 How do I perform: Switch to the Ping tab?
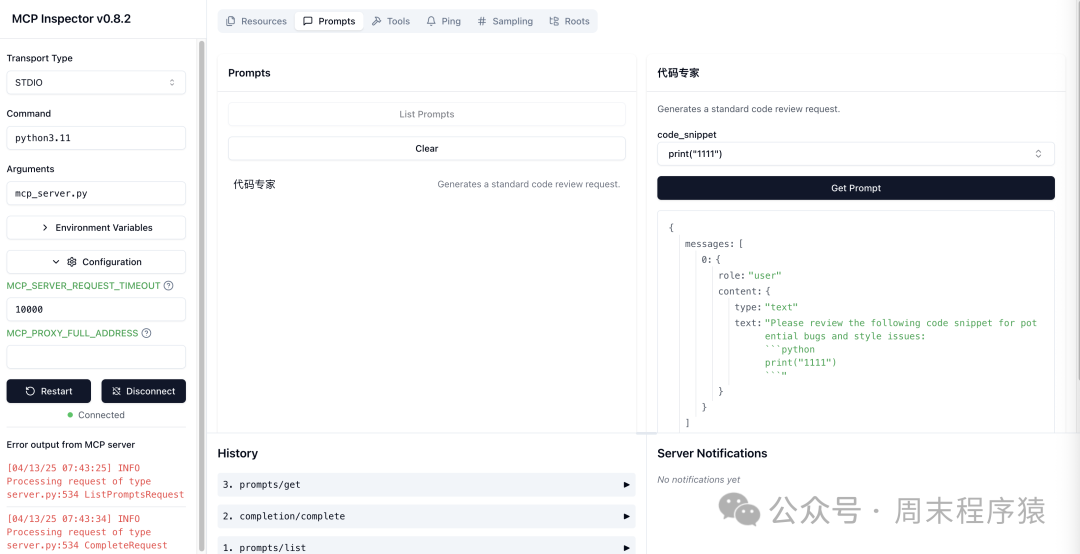(444, 21)
